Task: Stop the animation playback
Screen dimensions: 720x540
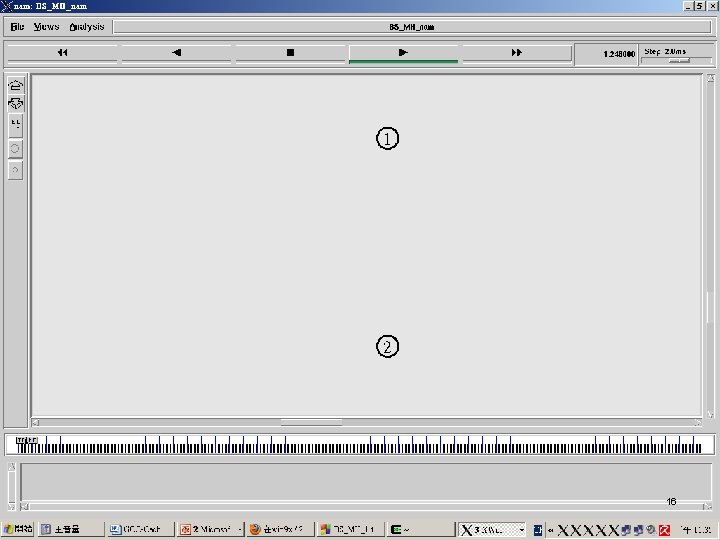Action: point(290,53)
